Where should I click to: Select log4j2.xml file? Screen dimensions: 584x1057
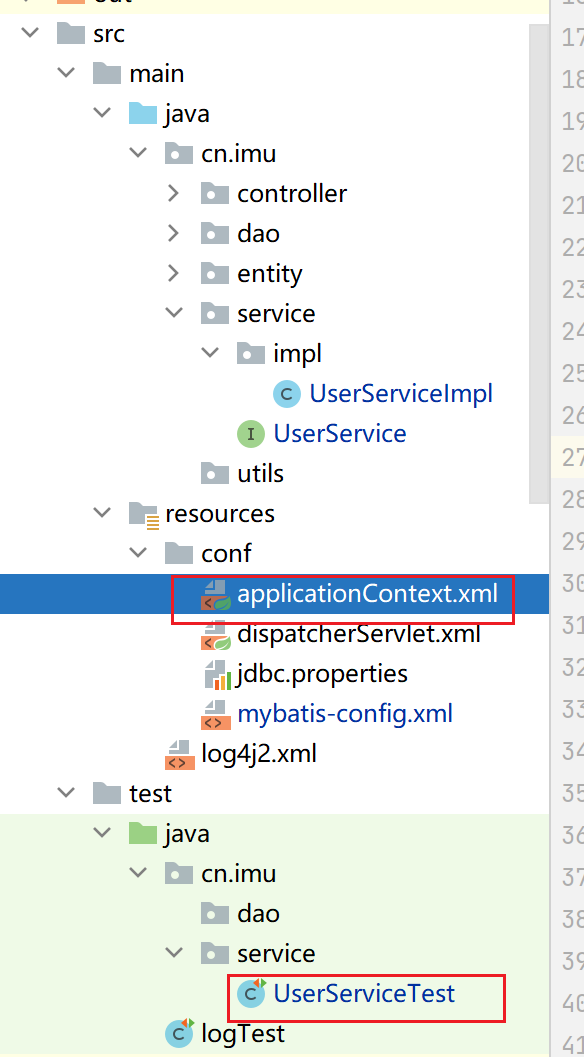pos(259,754)
